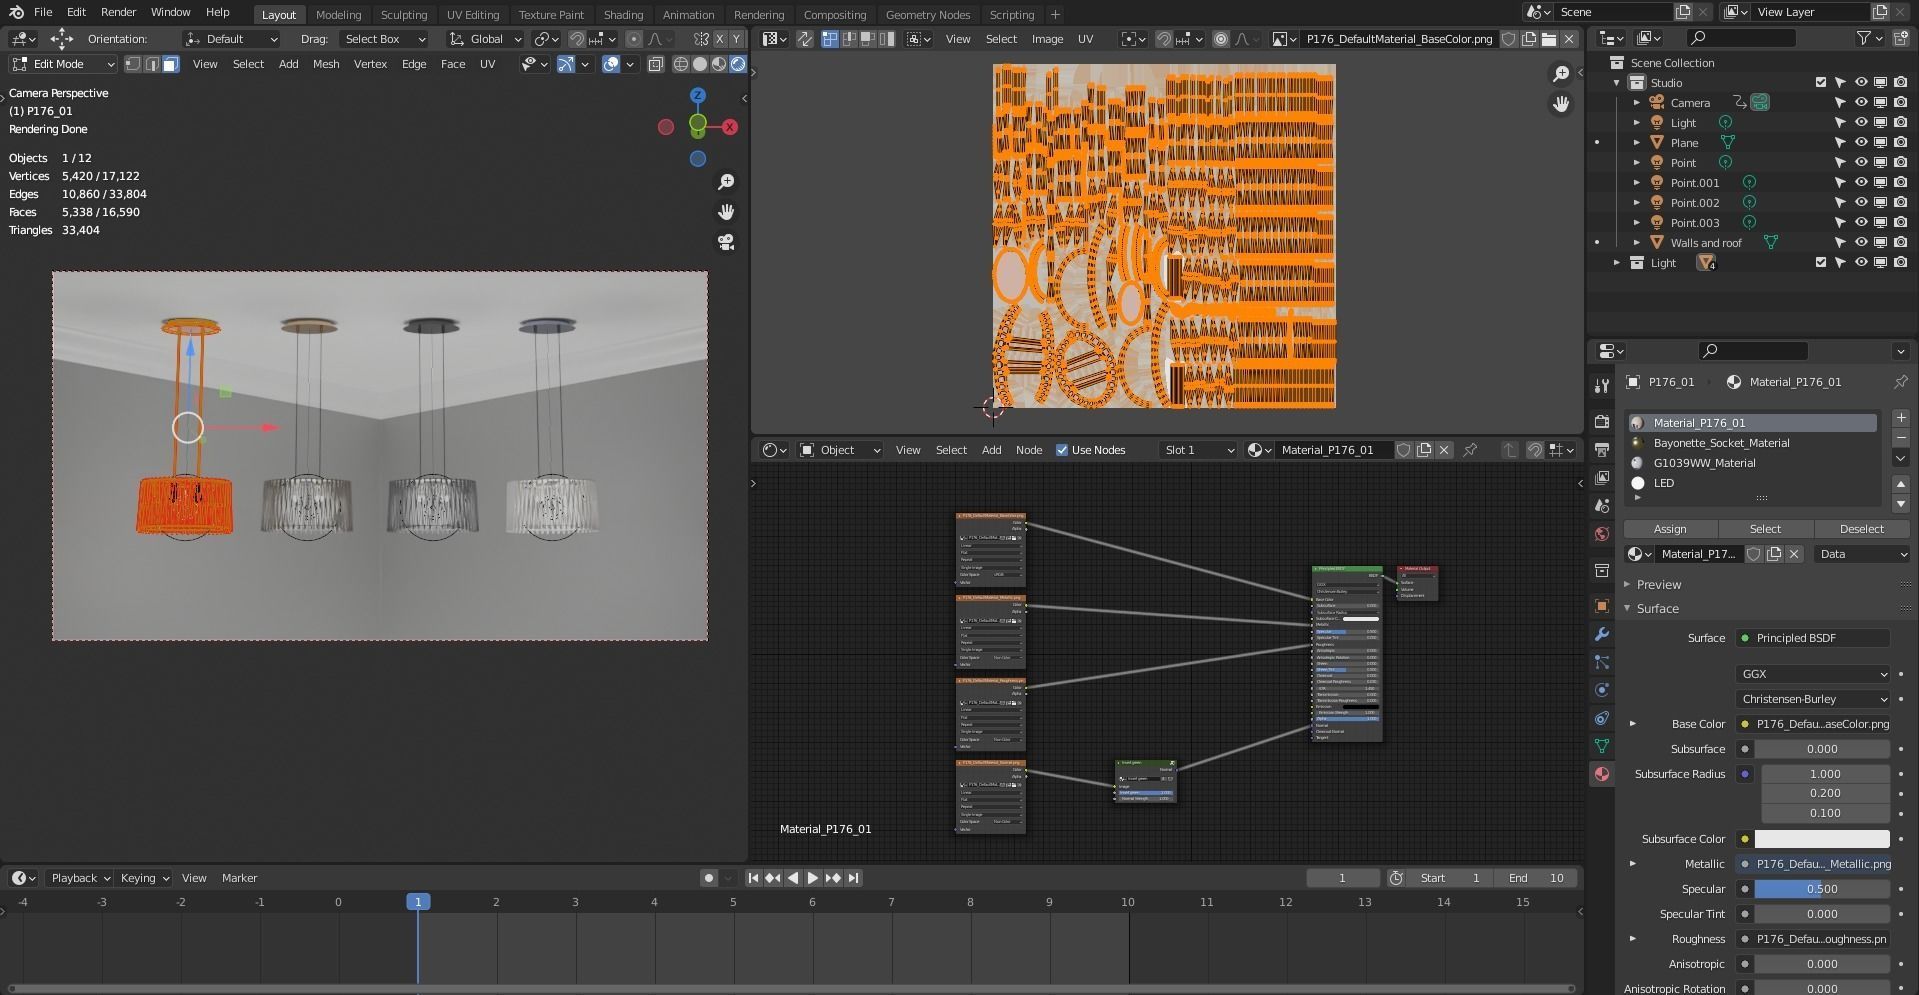Open the Render menu
The height and width of the screenshot is (995, 1919).
coord(118,12)
